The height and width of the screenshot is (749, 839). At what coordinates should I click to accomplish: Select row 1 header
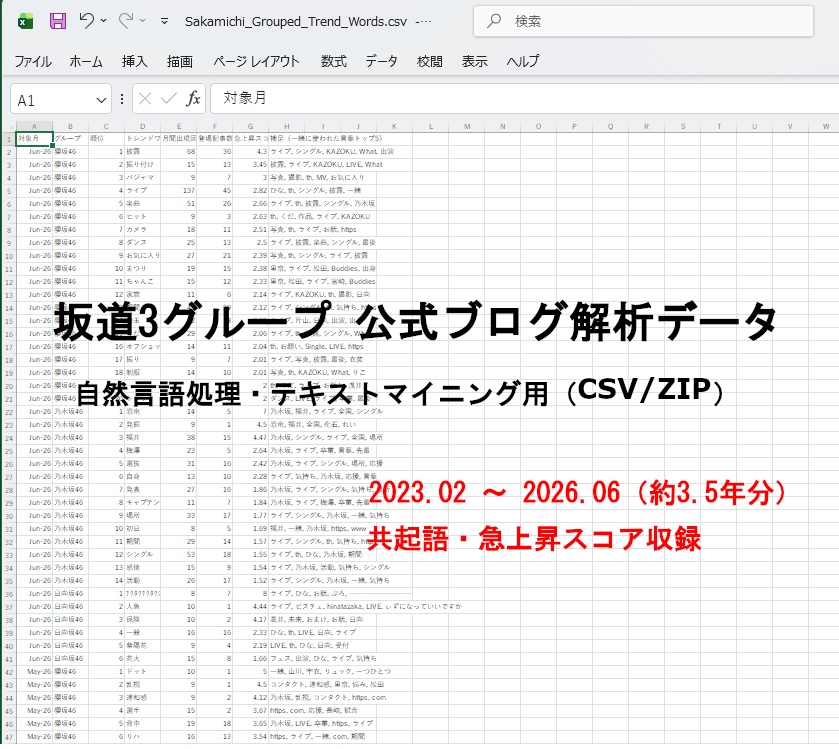click(x=9, y=139)
